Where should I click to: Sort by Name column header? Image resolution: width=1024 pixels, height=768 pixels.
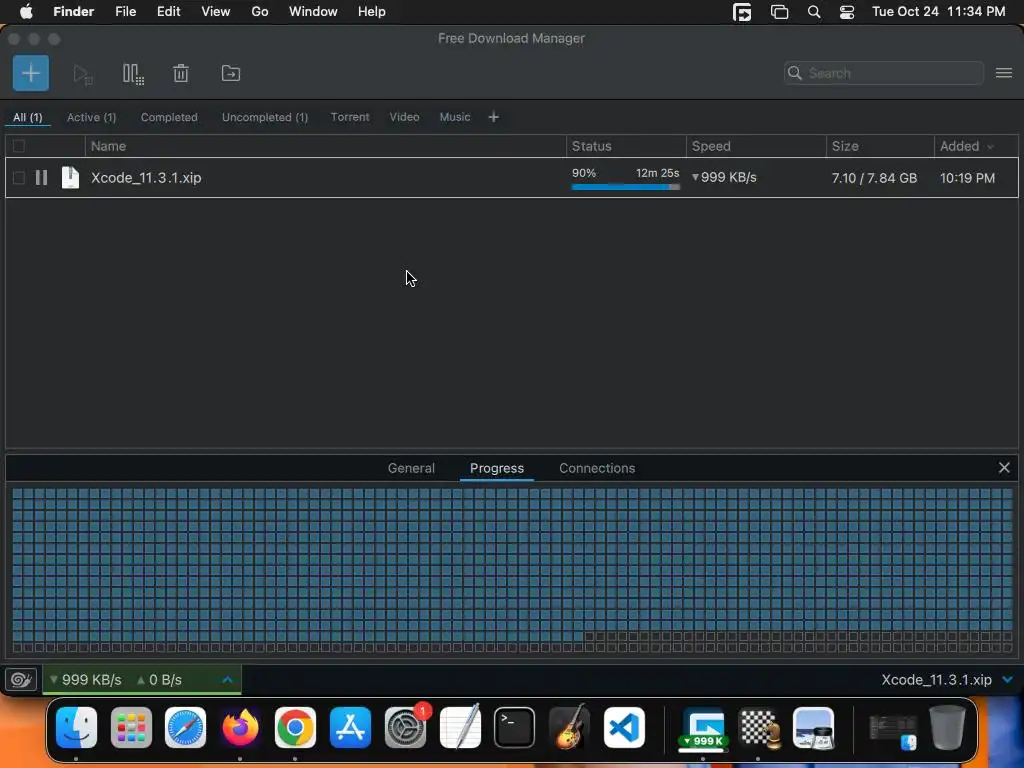click(325, 146)
